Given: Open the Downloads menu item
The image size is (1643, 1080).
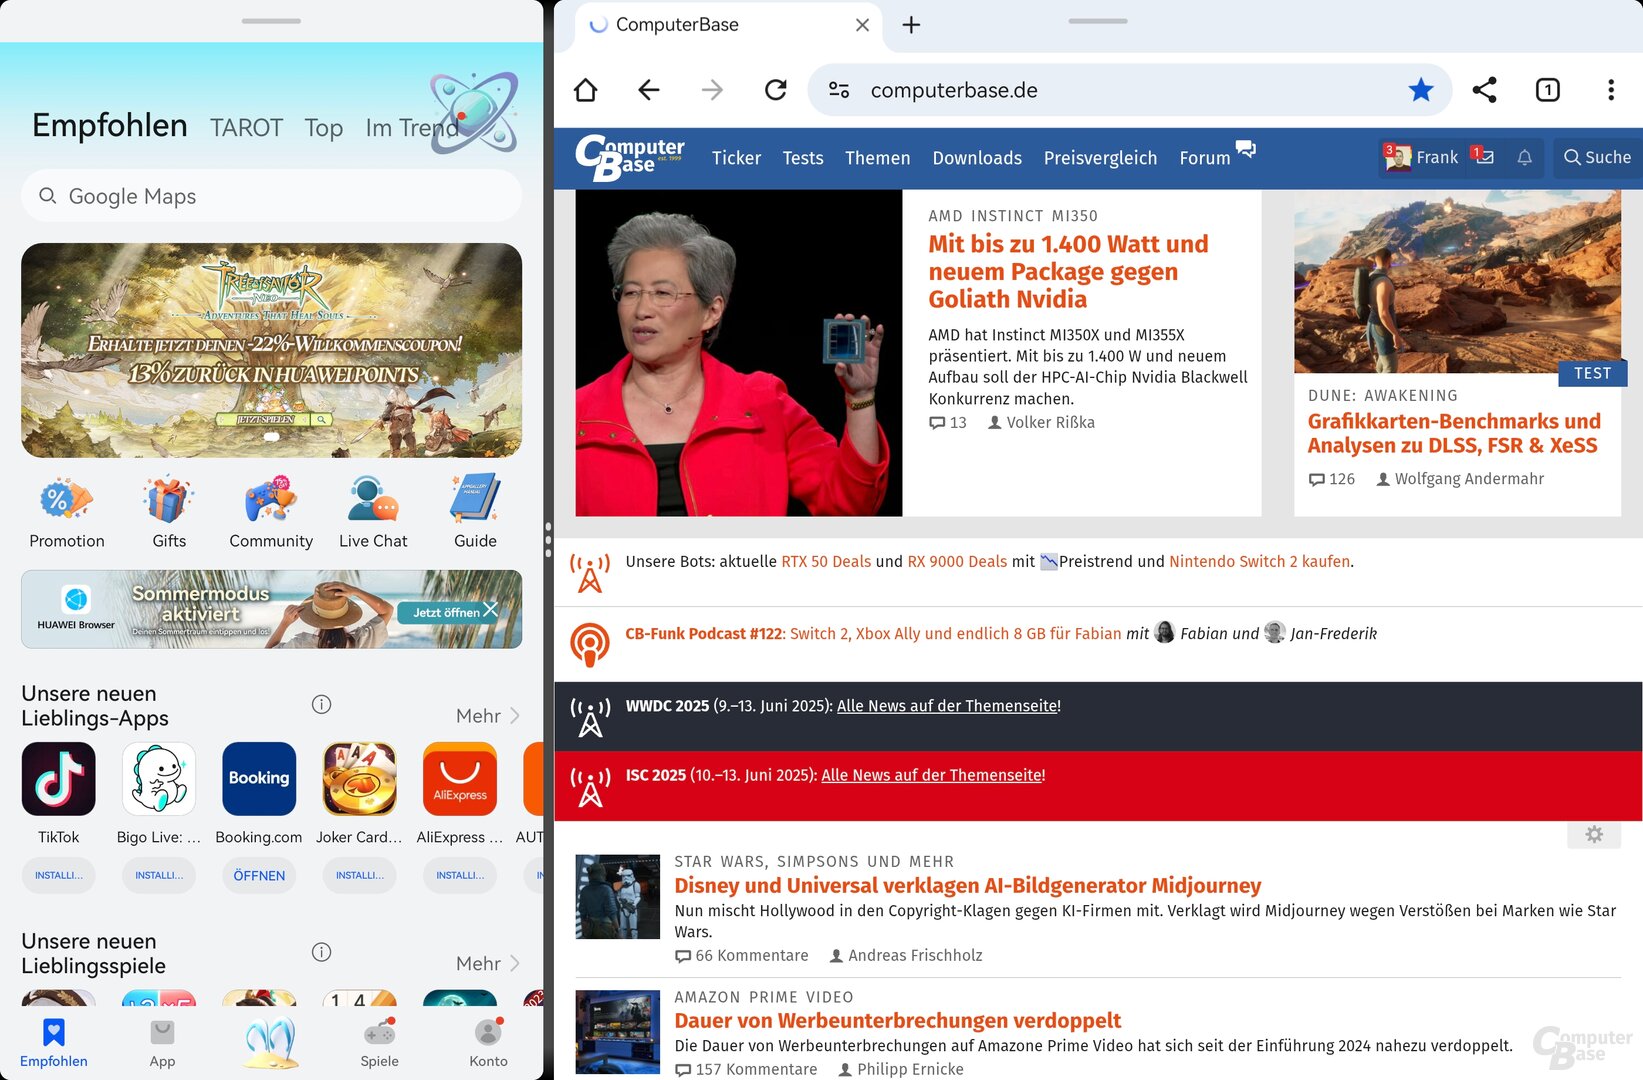Looking at the screenshot, I should [977, 158].
